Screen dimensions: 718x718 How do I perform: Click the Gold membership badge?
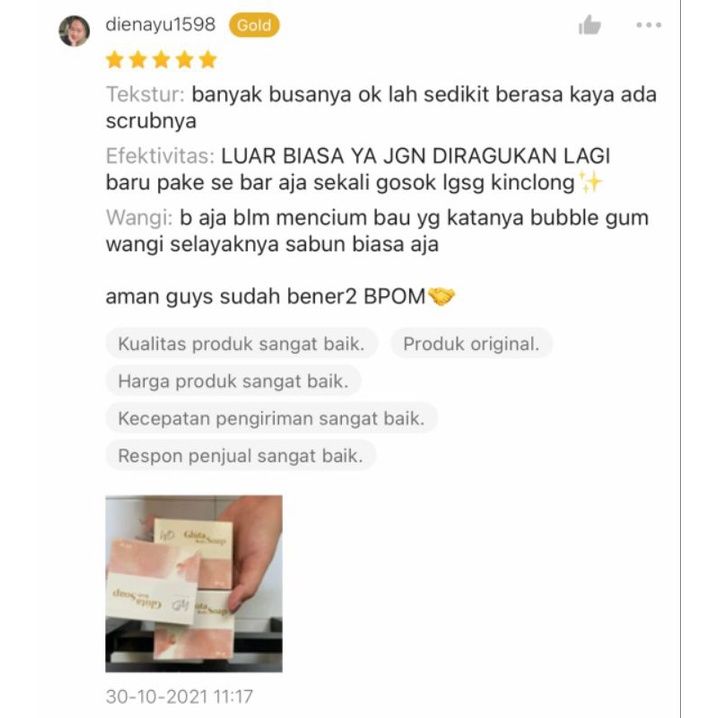click(254, 25)
